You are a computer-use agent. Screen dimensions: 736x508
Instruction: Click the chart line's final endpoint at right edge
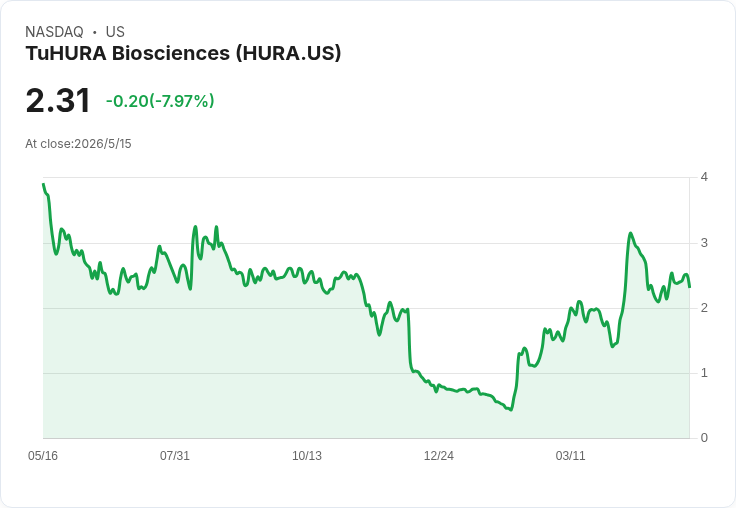tap(690, 287)
